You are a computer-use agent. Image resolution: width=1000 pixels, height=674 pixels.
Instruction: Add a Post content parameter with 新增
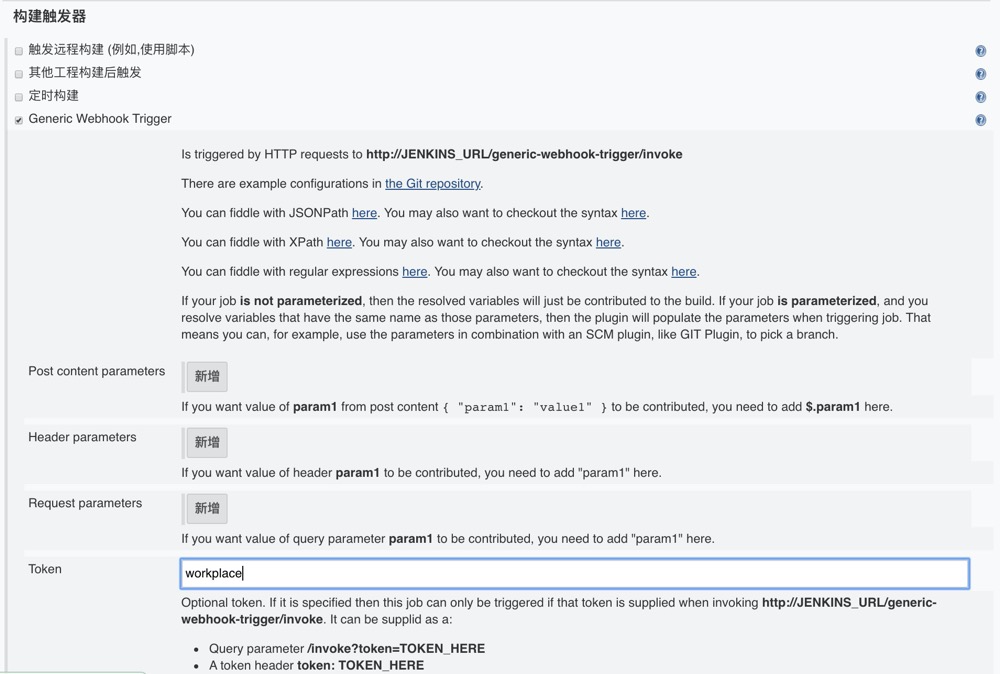tap(207, 376)
